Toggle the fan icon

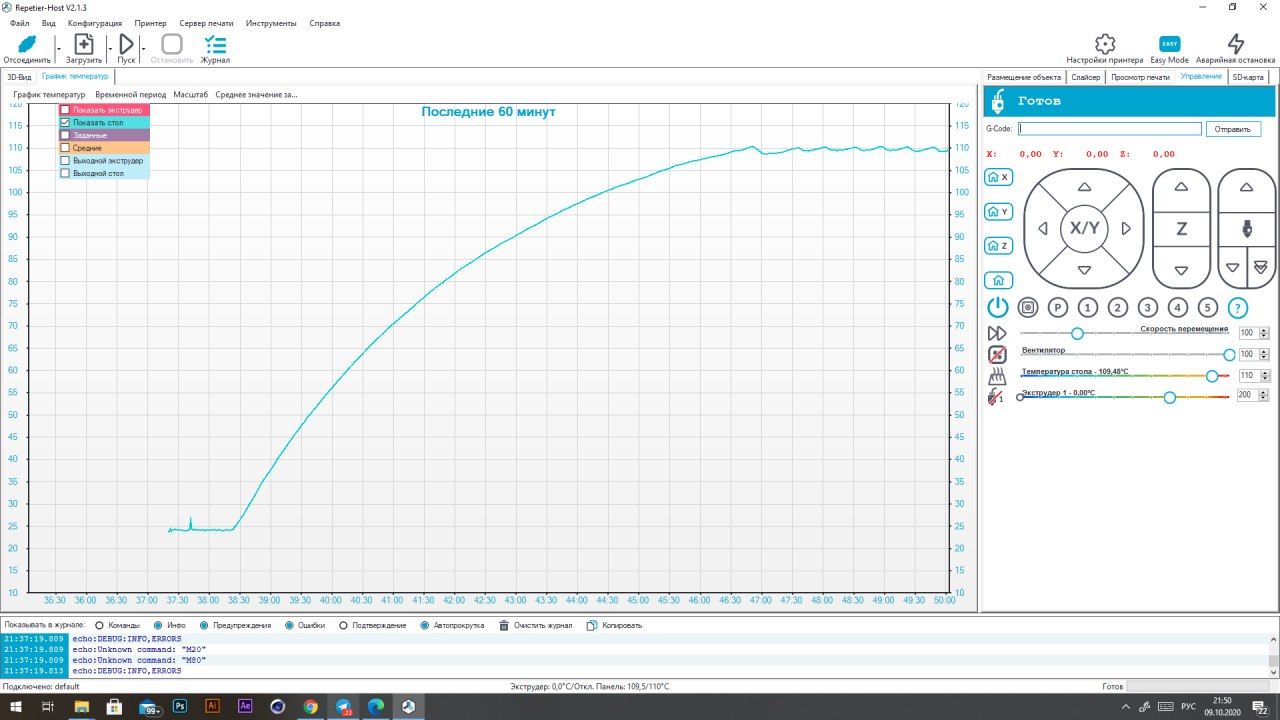coord(997,354)
